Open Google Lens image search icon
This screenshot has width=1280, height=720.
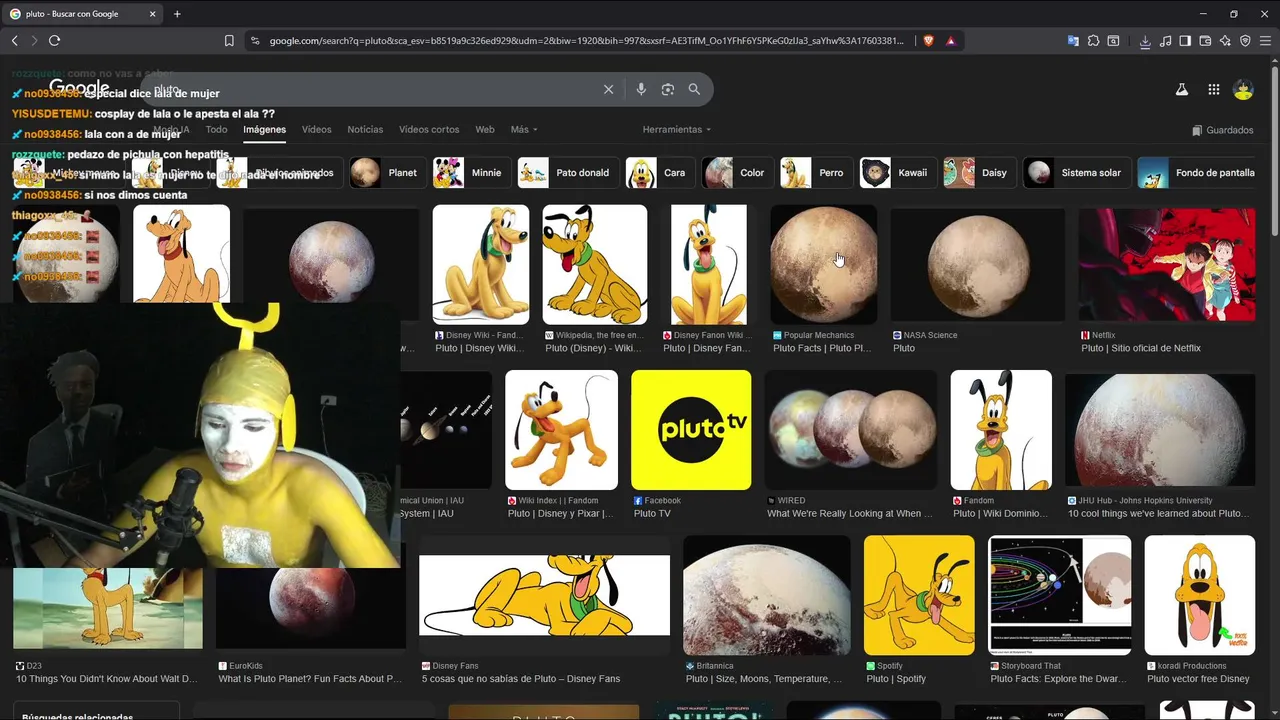tap(668, 89)
